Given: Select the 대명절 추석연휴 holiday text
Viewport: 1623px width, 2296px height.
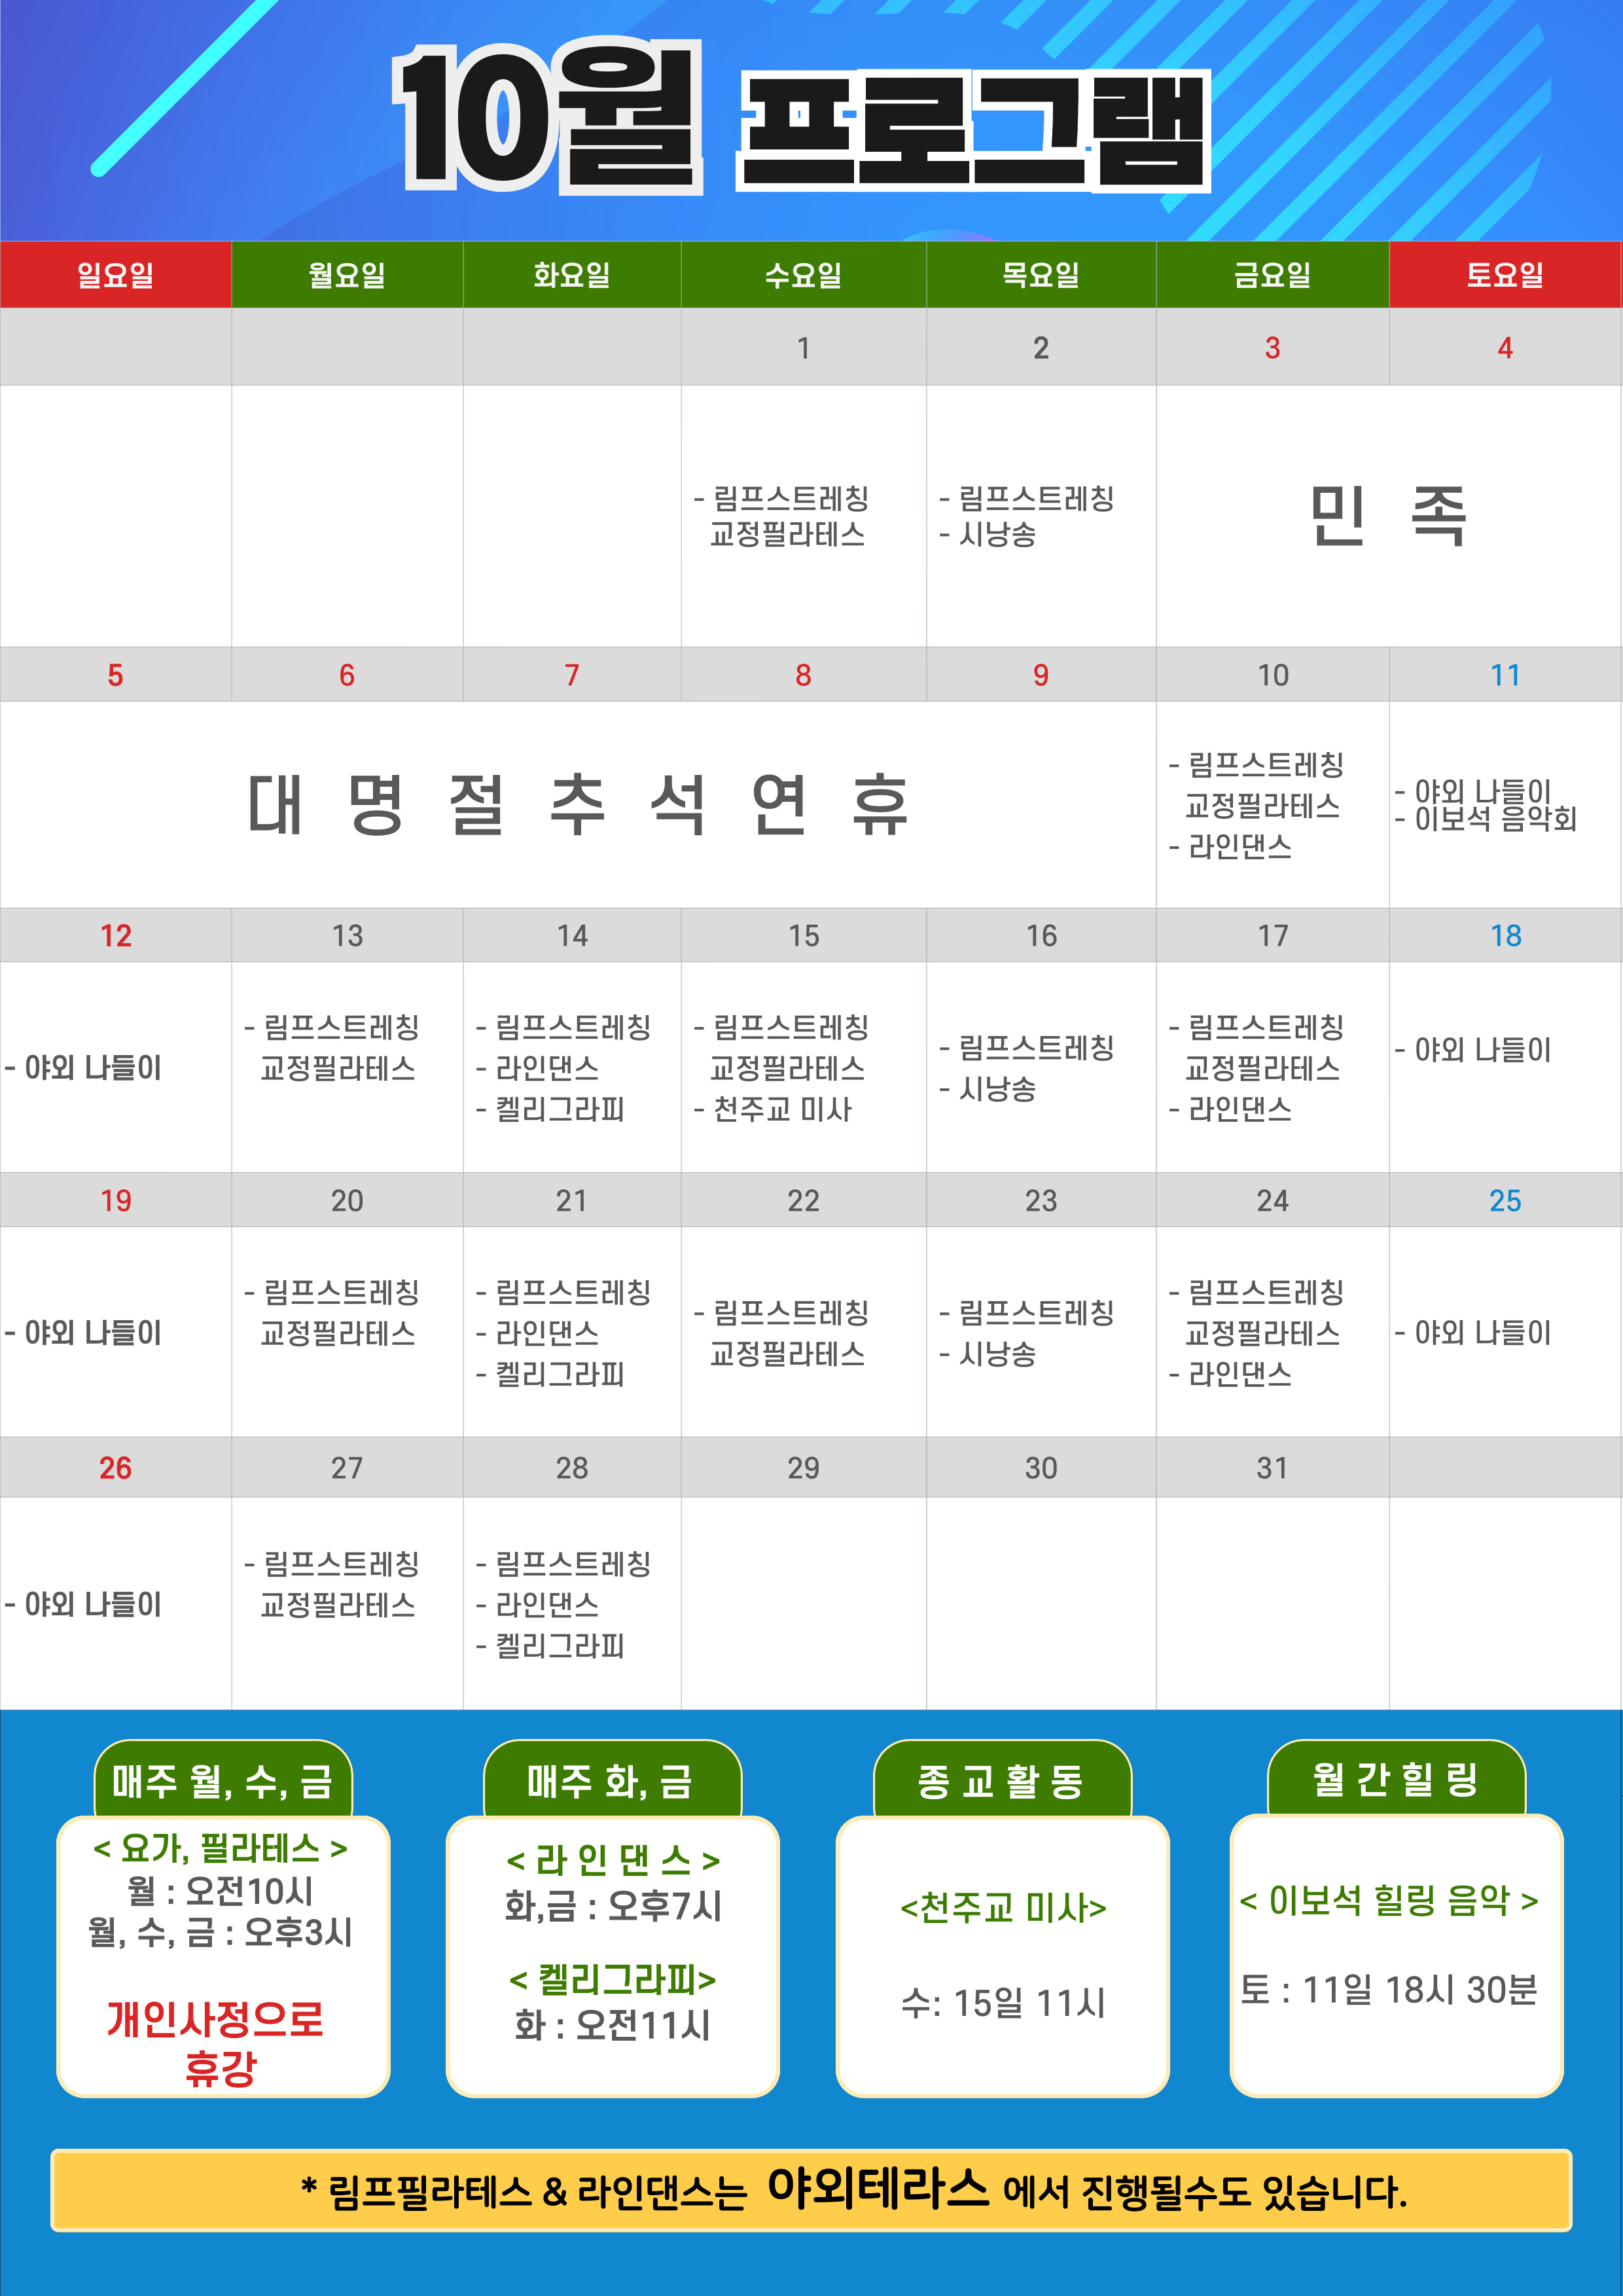Looking at the screenshot, I should click(x=578, y=805).
